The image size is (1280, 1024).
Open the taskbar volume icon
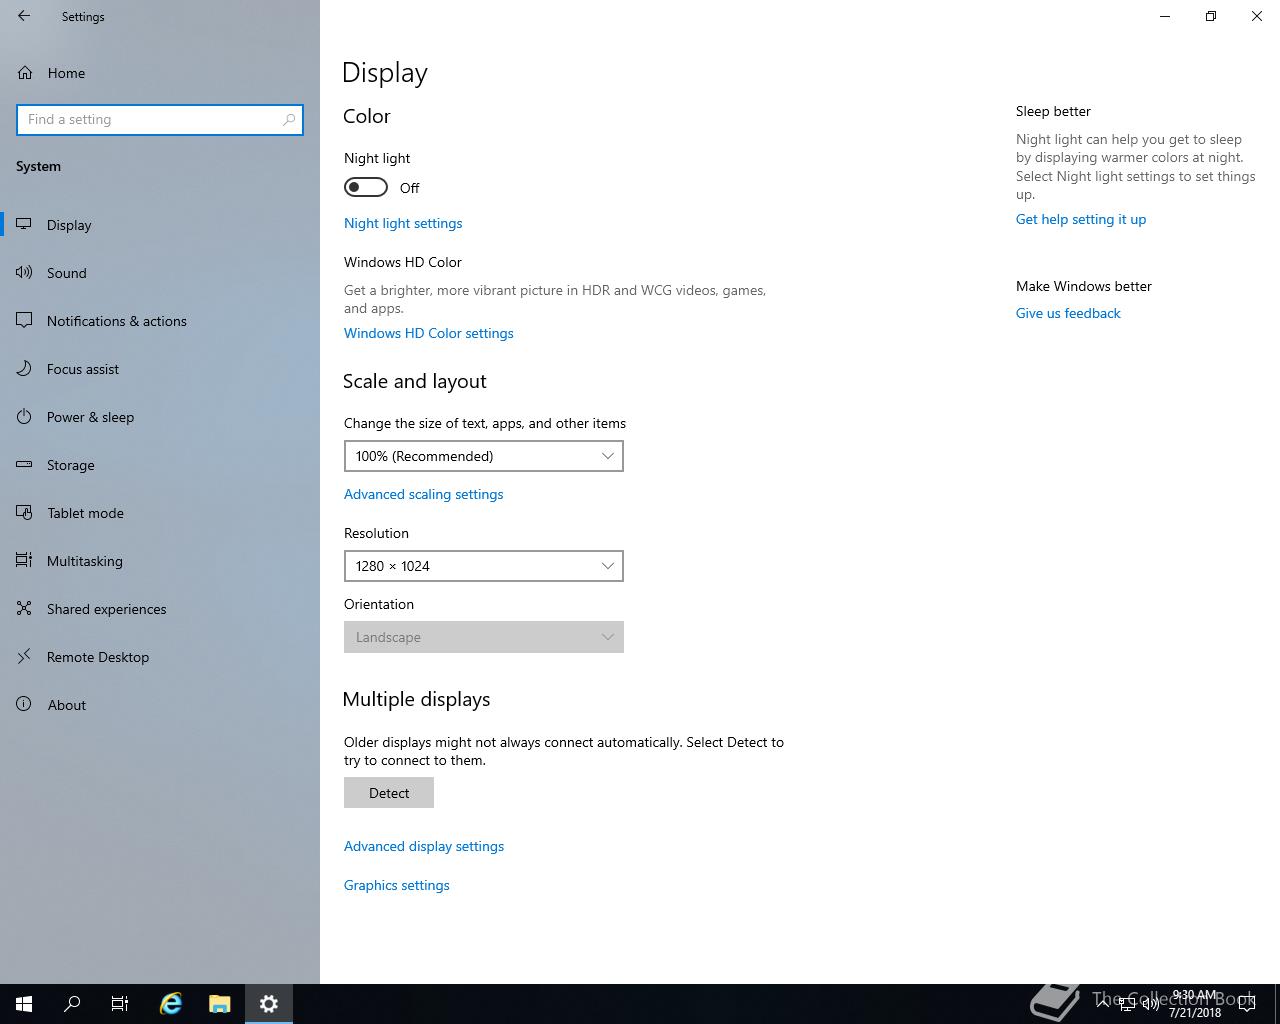click(1151, 1004)
